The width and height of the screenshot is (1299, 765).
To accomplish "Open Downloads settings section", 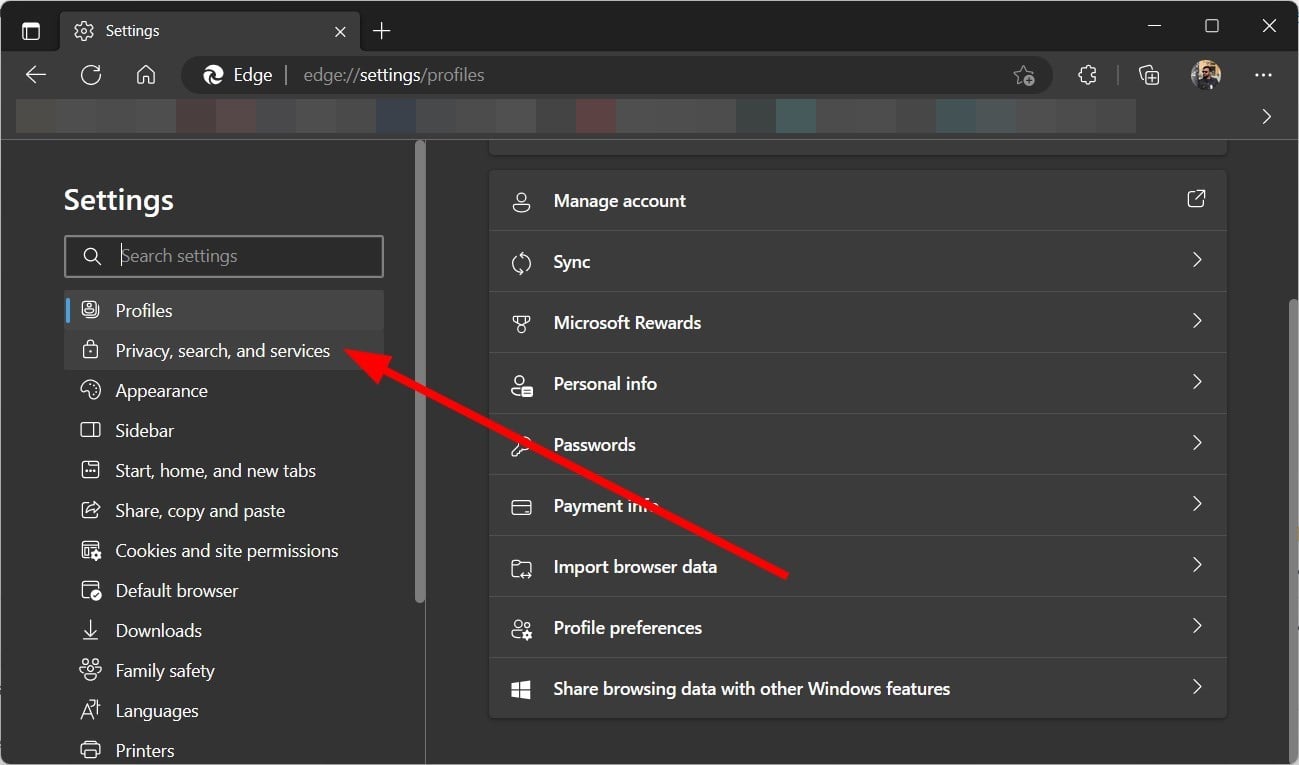I will [224, 630].
